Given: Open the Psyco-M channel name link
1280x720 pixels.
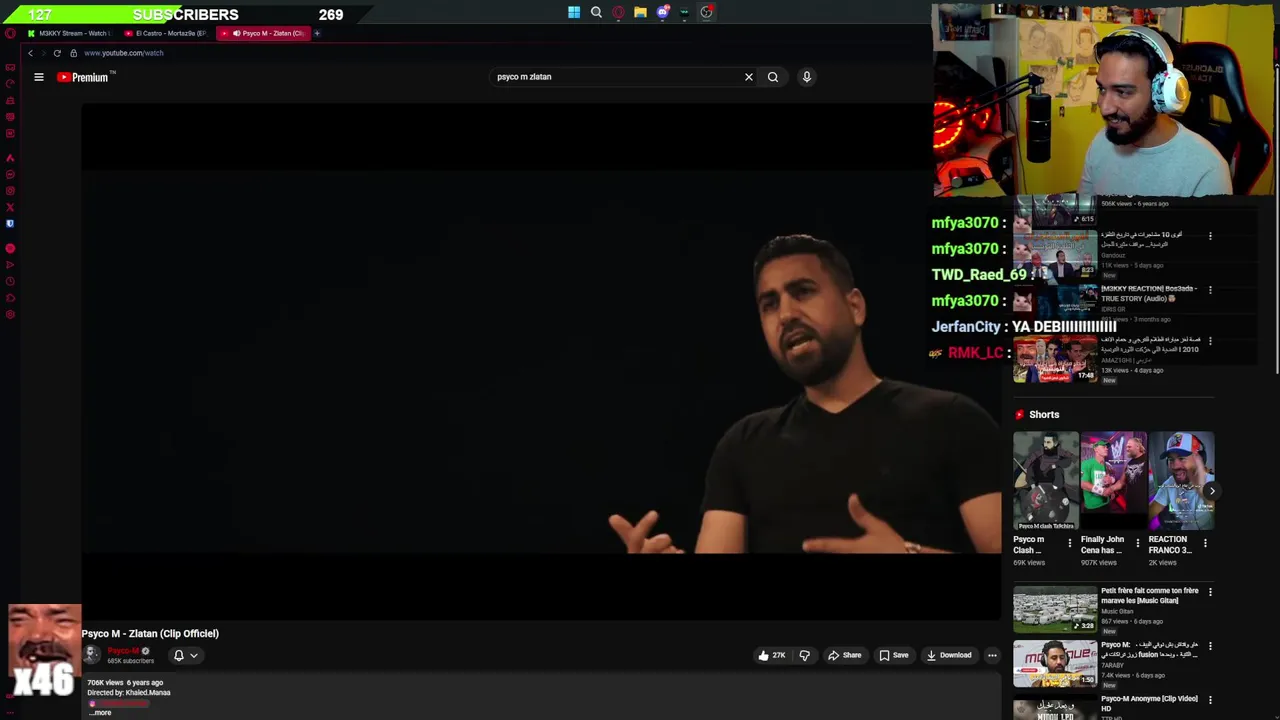Looking at the screenshot, I should point(123,651).
